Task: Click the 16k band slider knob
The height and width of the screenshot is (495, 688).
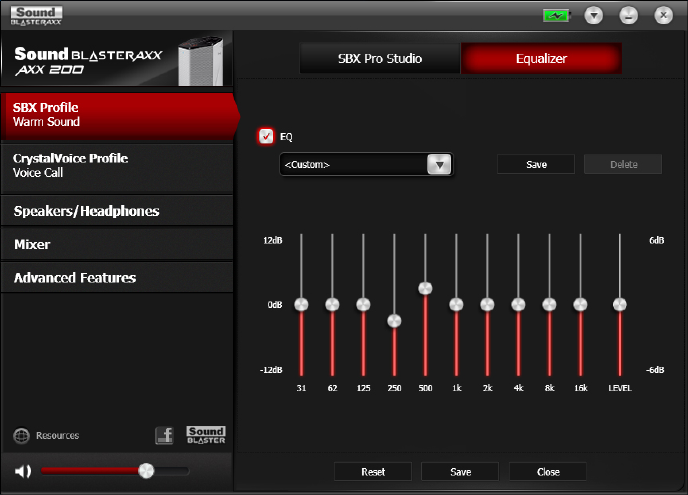Action: (x=580, y=305)
